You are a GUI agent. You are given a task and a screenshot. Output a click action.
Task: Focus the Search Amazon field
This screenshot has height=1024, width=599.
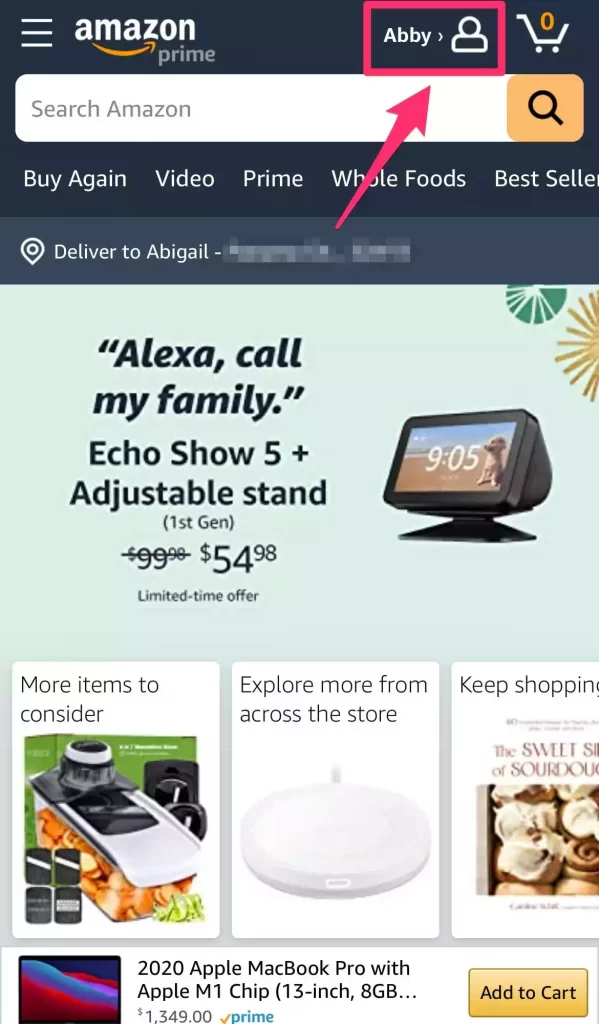pyautogui.click(x=261, y=108)
